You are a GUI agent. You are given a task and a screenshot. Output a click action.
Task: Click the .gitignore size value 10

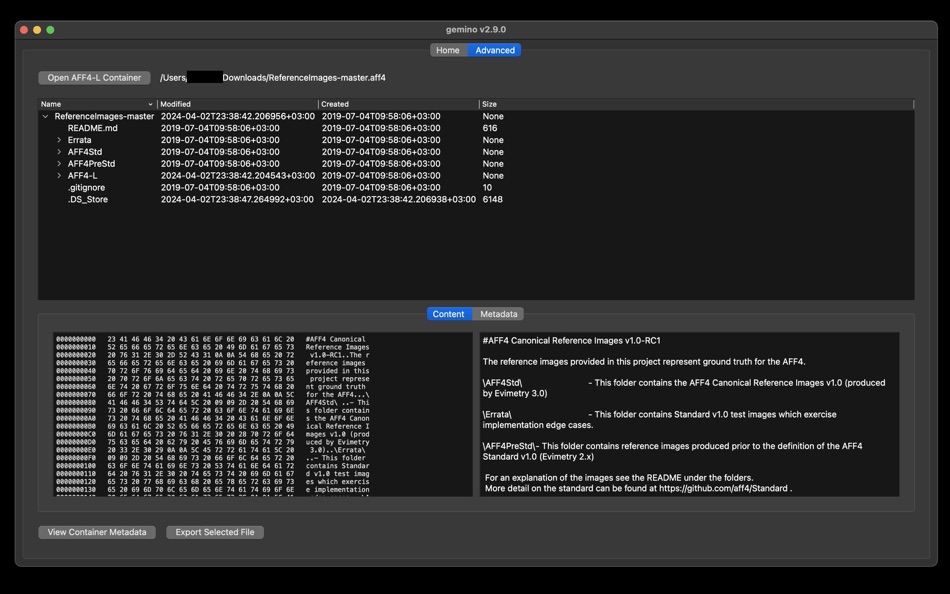[x=487, y=188]
